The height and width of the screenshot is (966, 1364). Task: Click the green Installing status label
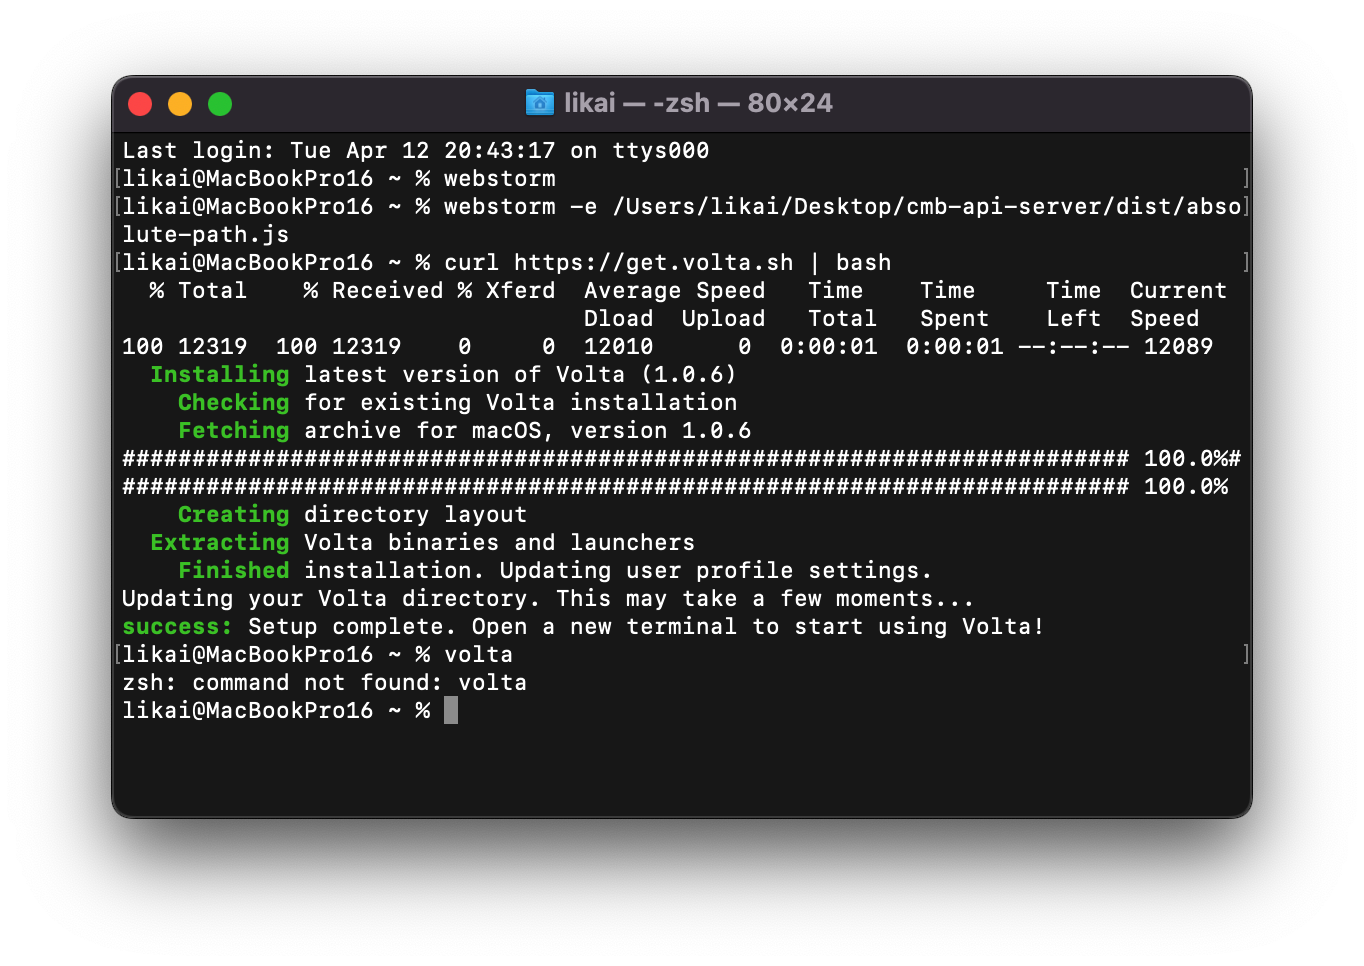click(x=219, y=374)
